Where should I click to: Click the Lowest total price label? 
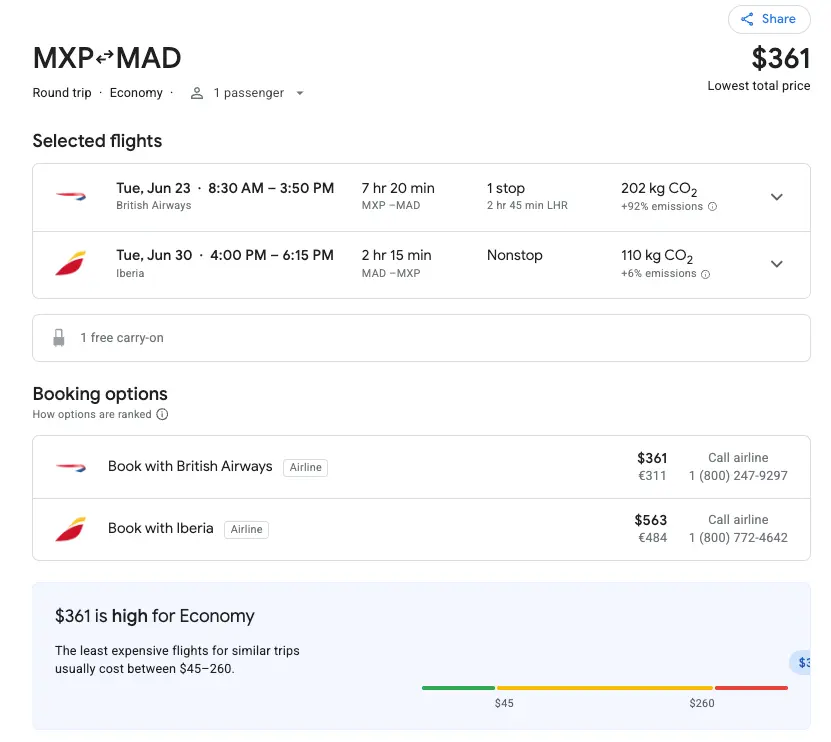point(758,86)
